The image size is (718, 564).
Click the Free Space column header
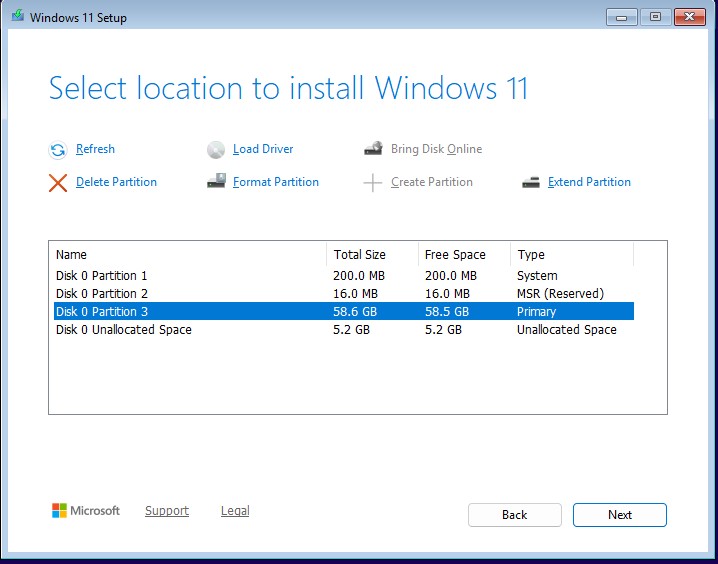(464, 255)
